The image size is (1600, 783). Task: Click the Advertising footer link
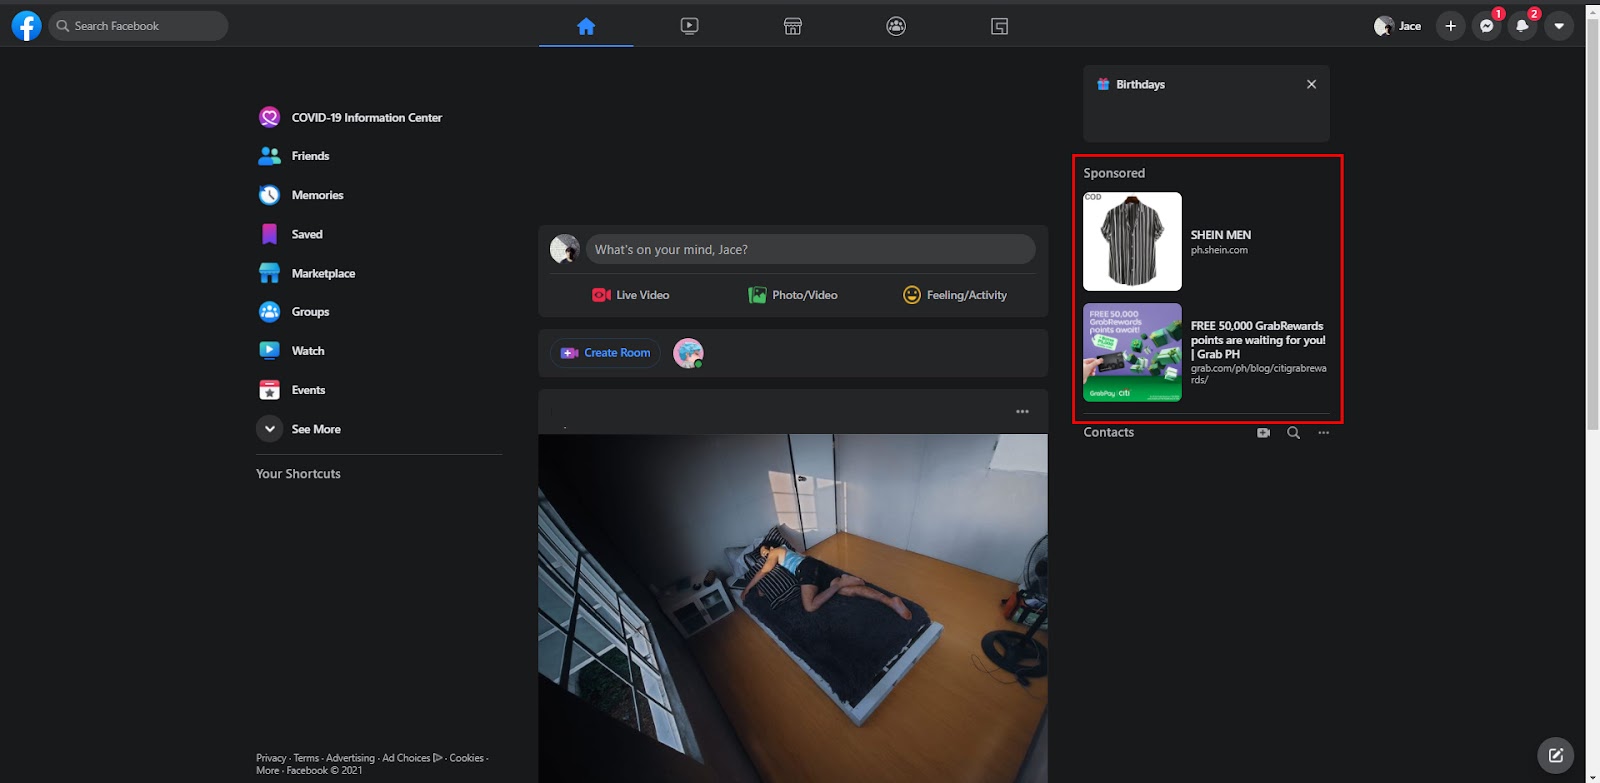(350, 758)
